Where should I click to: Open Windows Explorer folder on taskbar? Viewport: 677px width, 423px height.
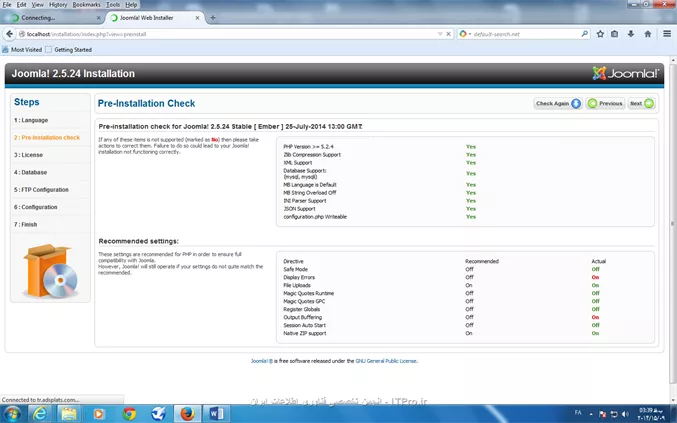pyautogui.click(x=69, y=414)
